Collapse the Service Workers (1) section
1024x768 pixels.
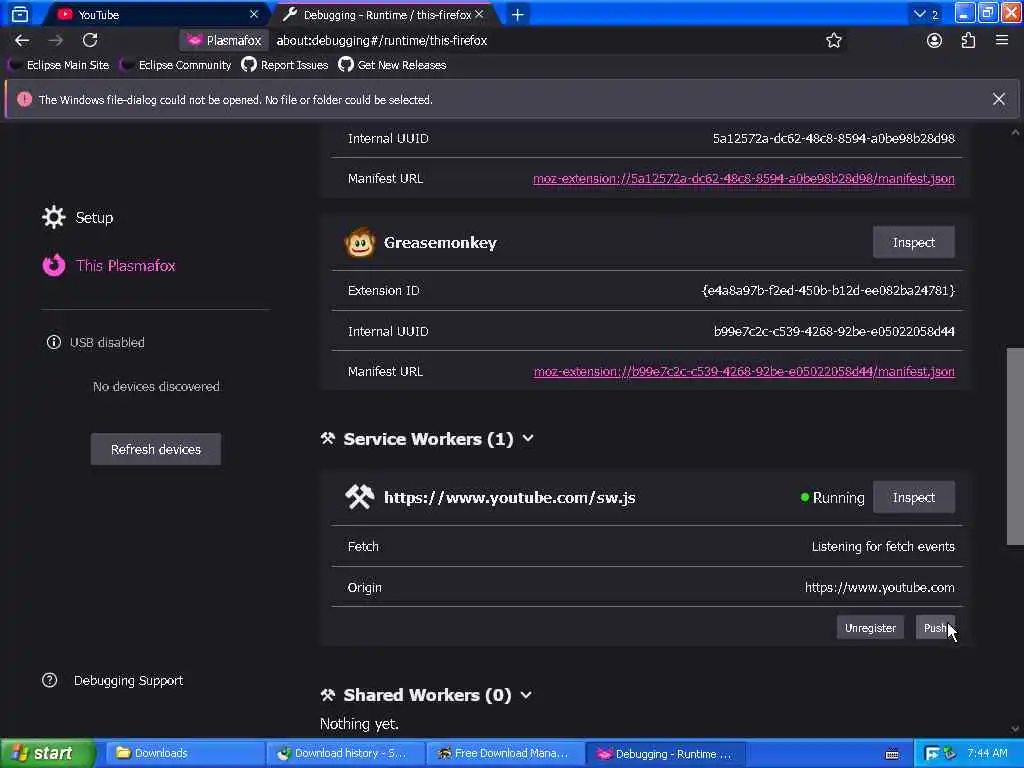(528, 439)
